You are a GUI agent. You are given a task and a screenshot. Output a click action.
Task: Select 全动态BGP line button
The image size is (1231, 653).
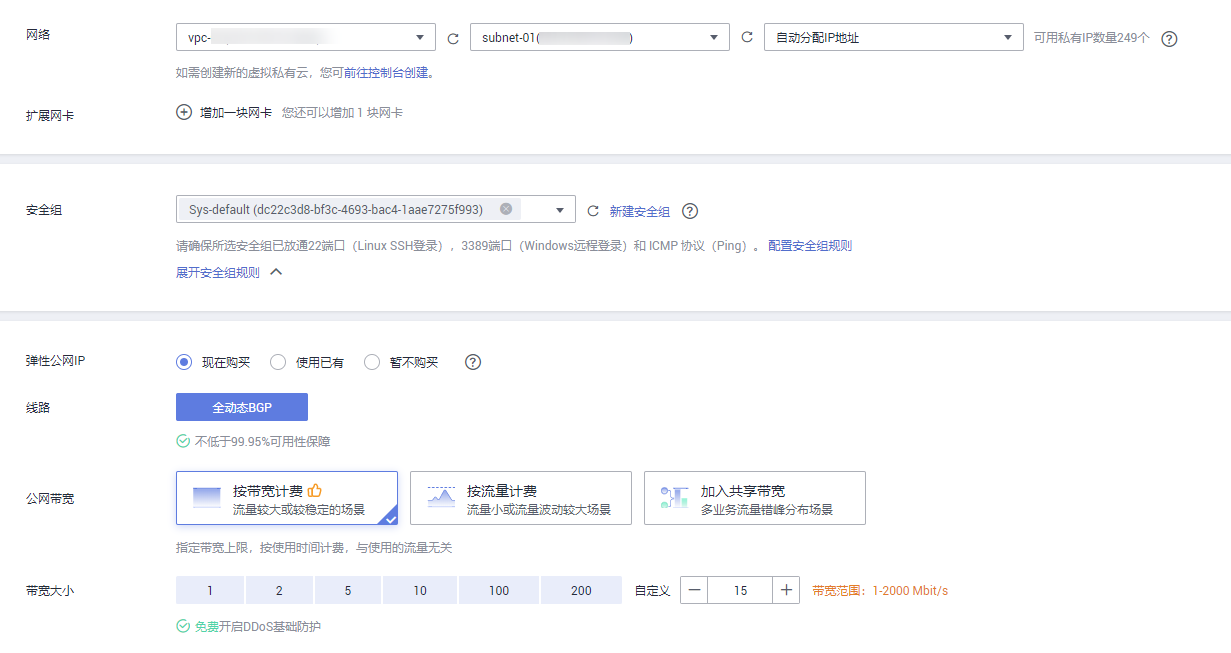[x=242, y=407]
